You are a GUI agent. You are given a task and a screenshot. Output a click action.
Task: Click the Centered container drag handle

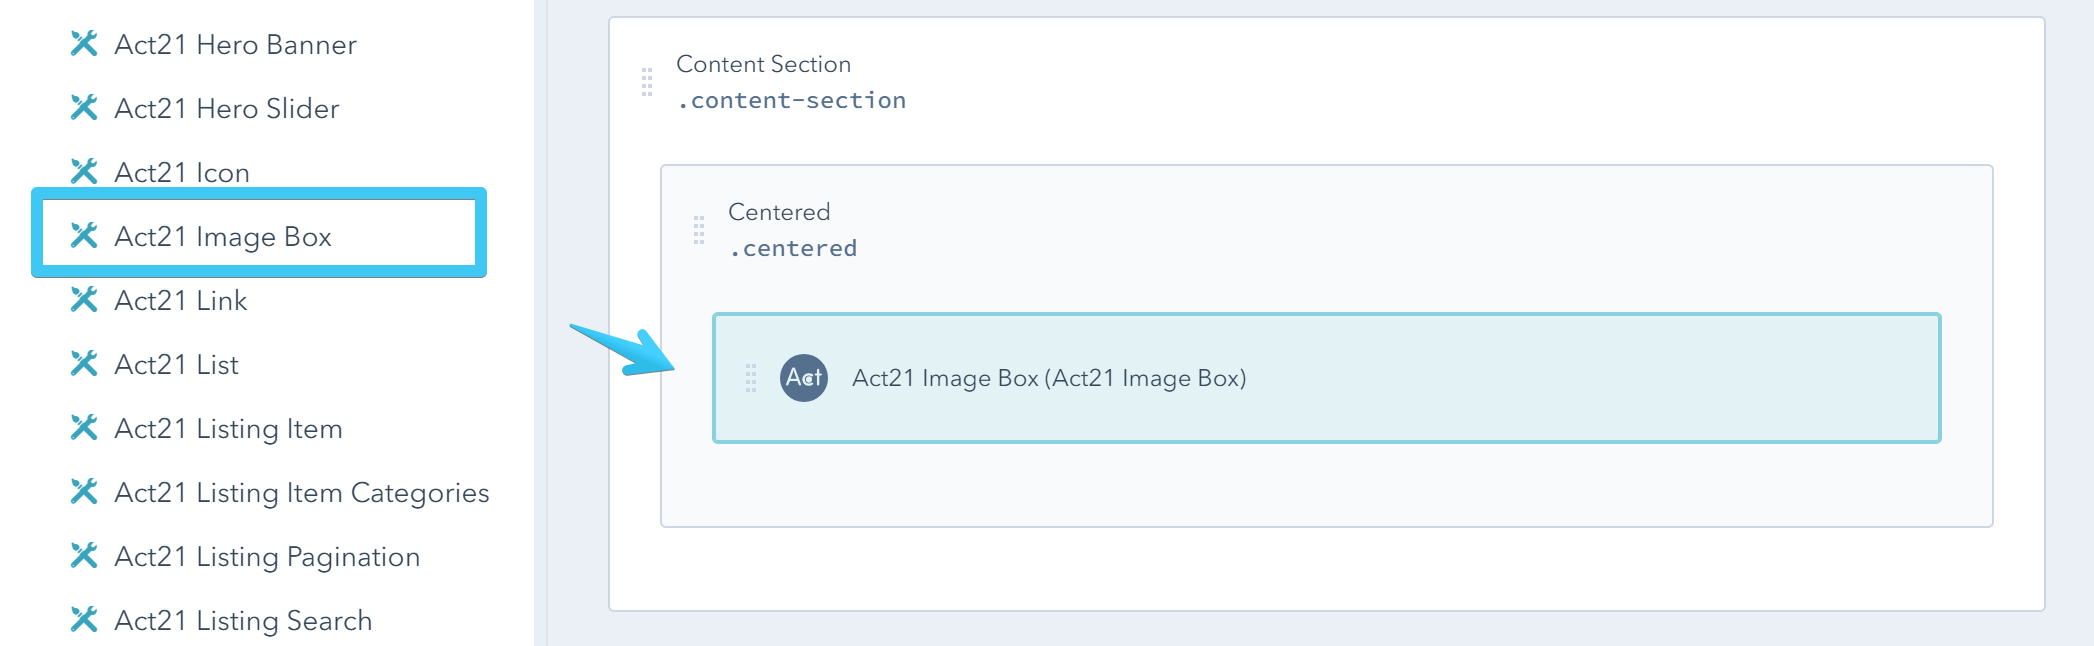pos(699,230)
